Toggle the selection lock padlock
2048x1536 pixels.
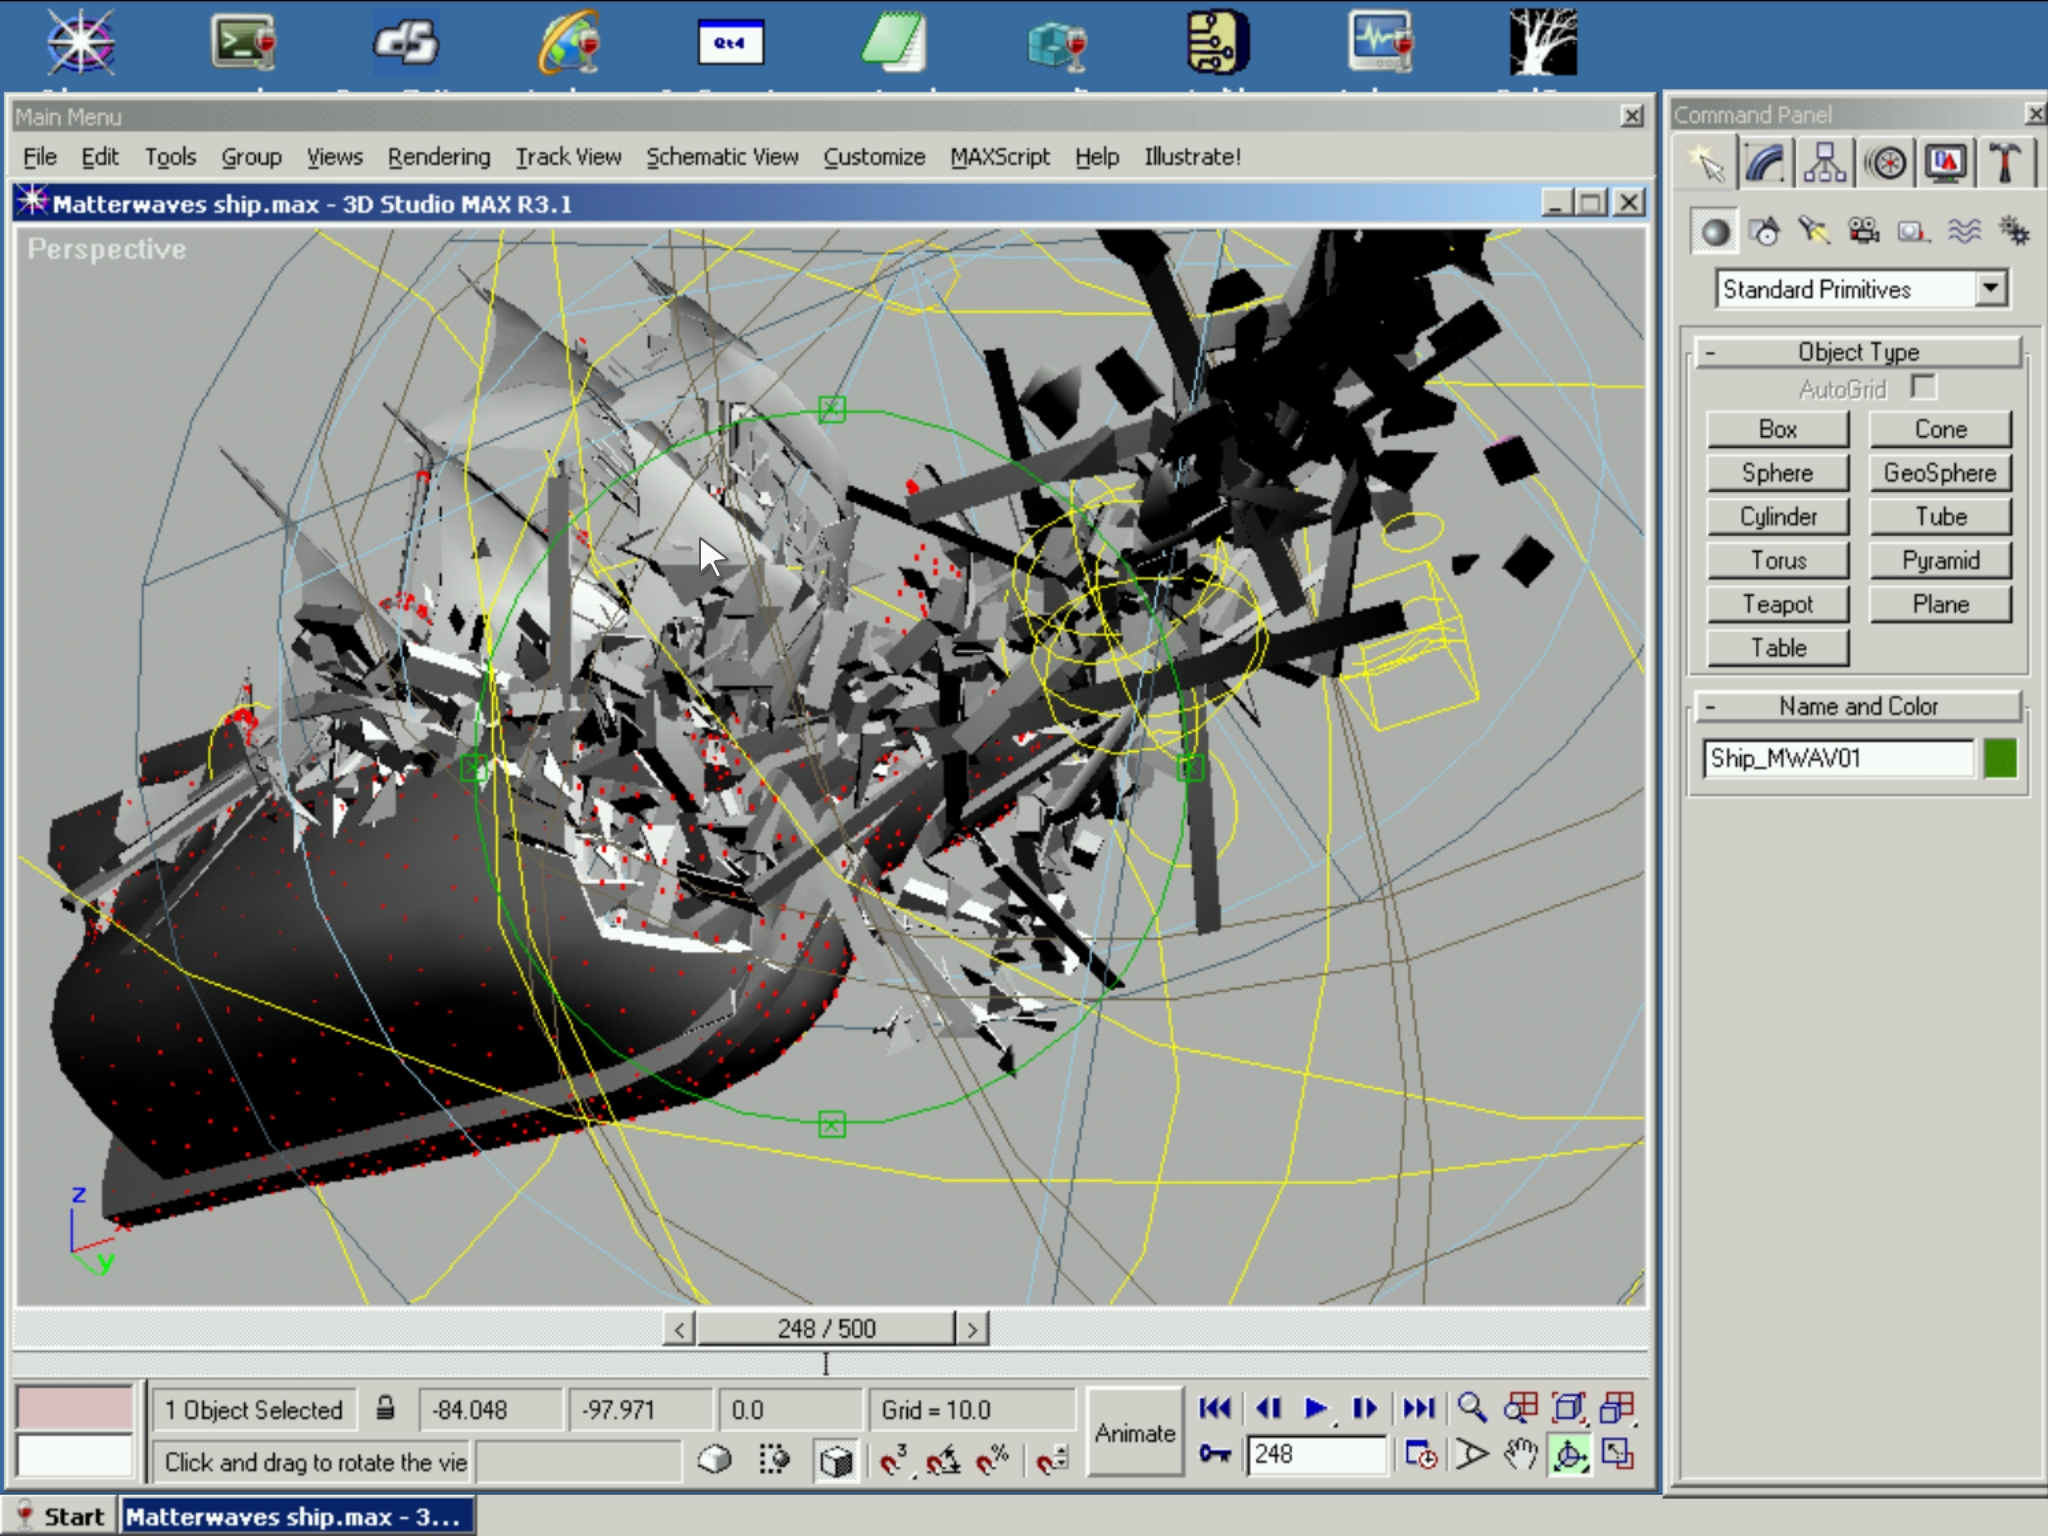(x=385, y=1409)
